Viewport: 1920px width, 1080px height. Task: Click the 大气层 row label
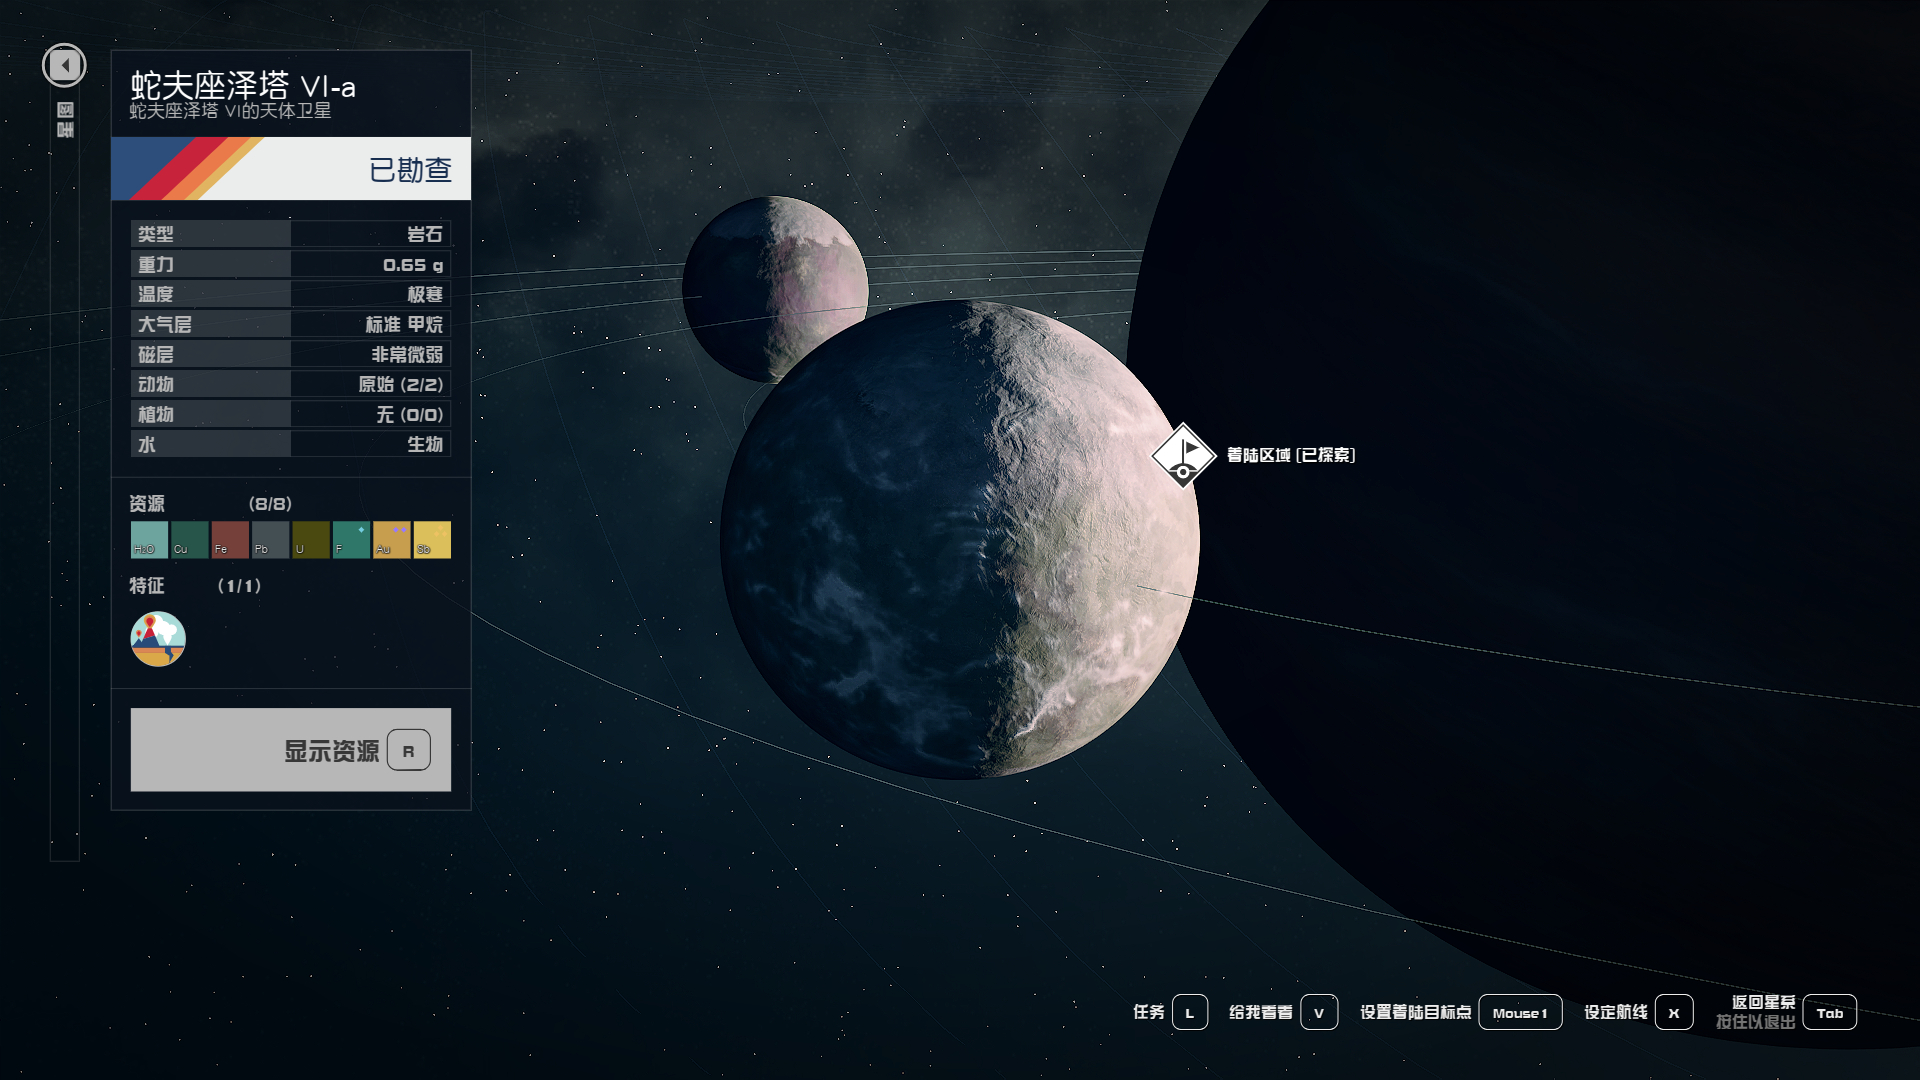pos(165,324)
